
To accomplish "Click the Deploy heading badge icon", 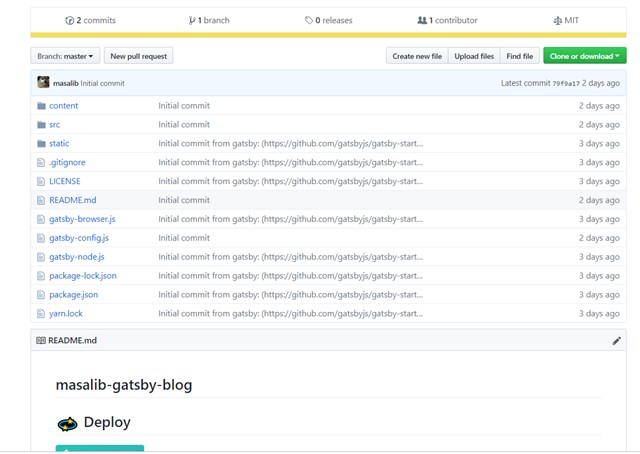I will (67, 424).
